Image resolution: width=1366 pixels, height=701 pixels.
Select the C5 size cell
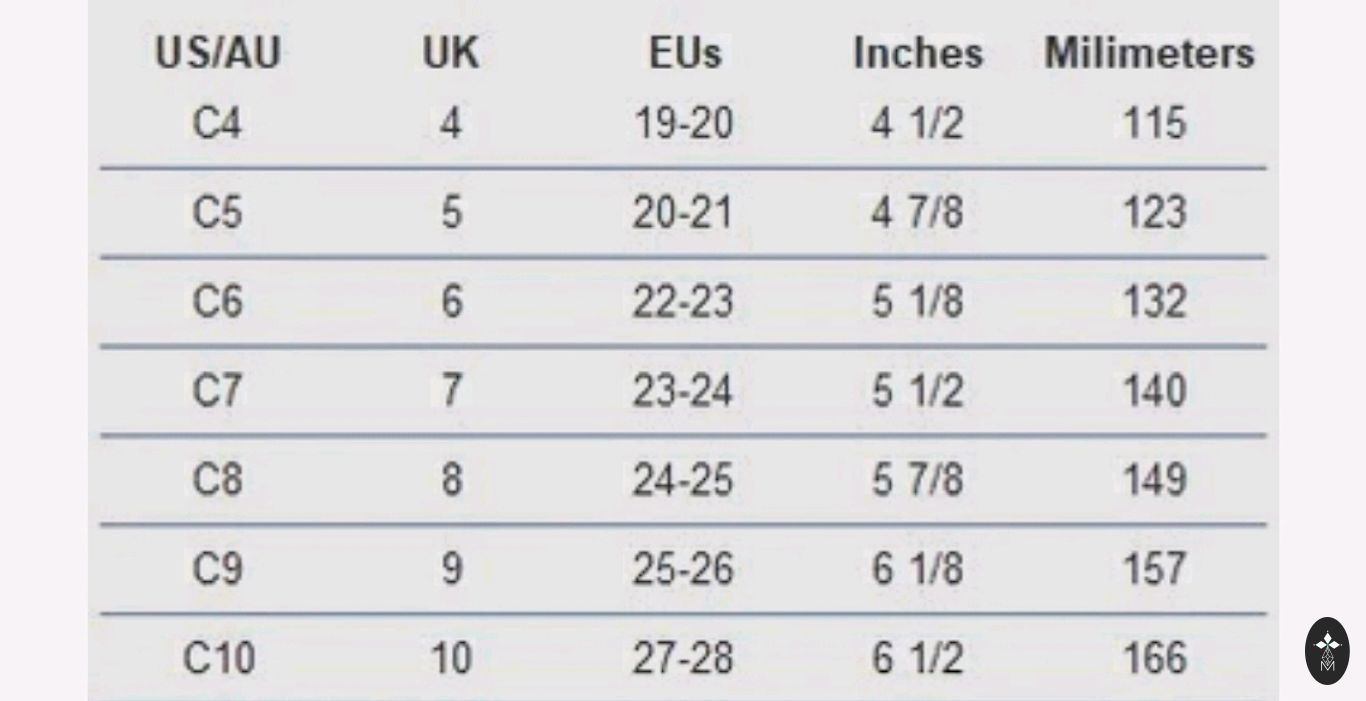217,213
